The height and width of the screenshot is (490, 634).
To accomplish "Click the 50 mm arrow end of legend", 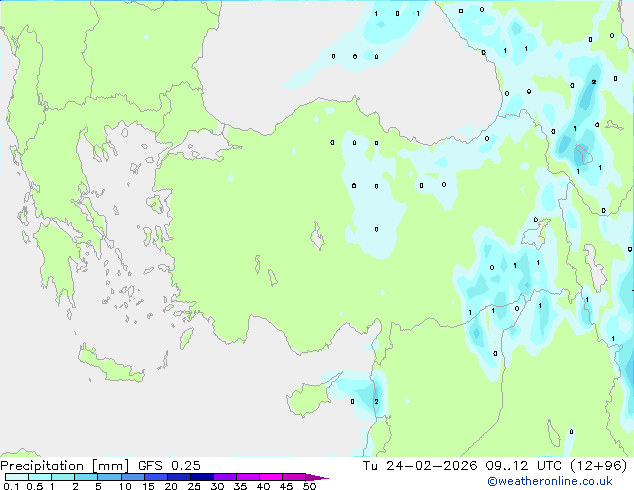I will pos(318,478).
